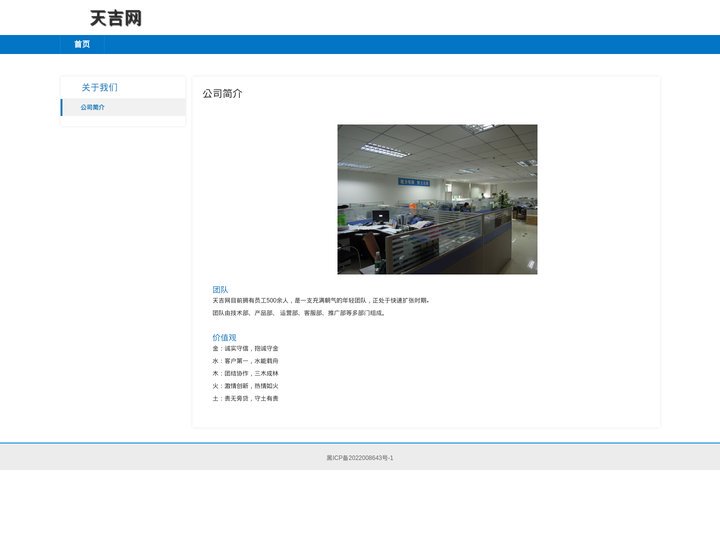Click the gray footer bar background
This screenshot has width=720, height=540.
551,457
